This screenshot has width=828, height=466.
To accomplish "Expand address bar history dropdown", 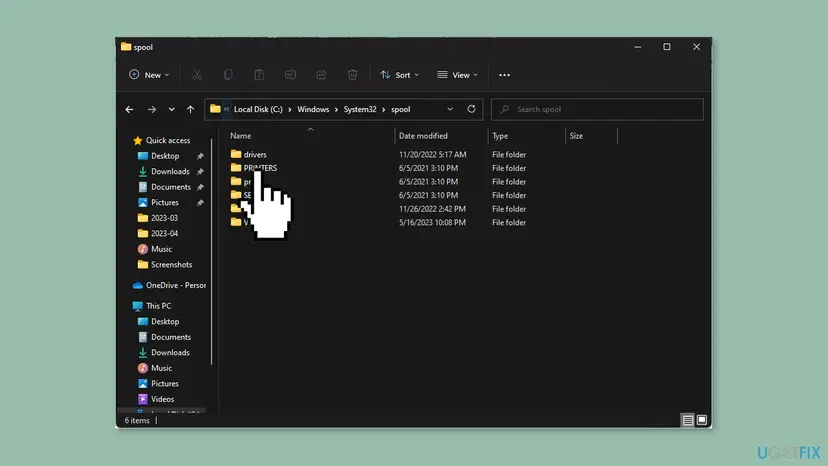I will point(450,109).
